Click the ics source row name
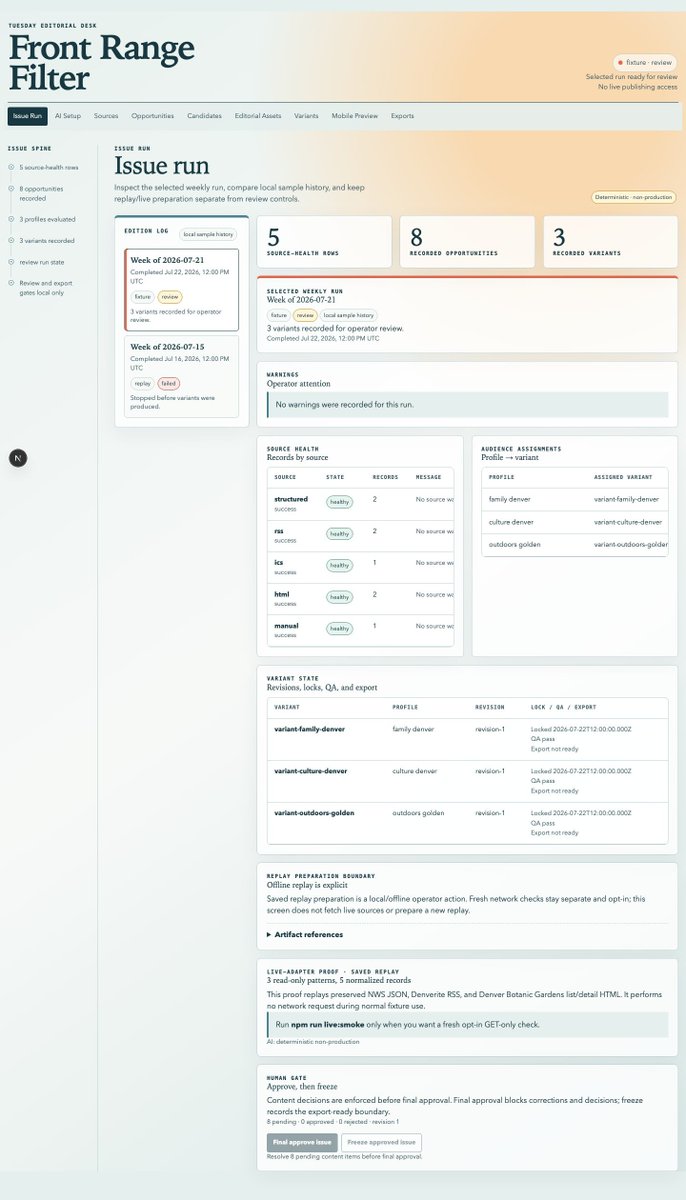Viewport: 686px width, 1200px height. pos(279,562)
